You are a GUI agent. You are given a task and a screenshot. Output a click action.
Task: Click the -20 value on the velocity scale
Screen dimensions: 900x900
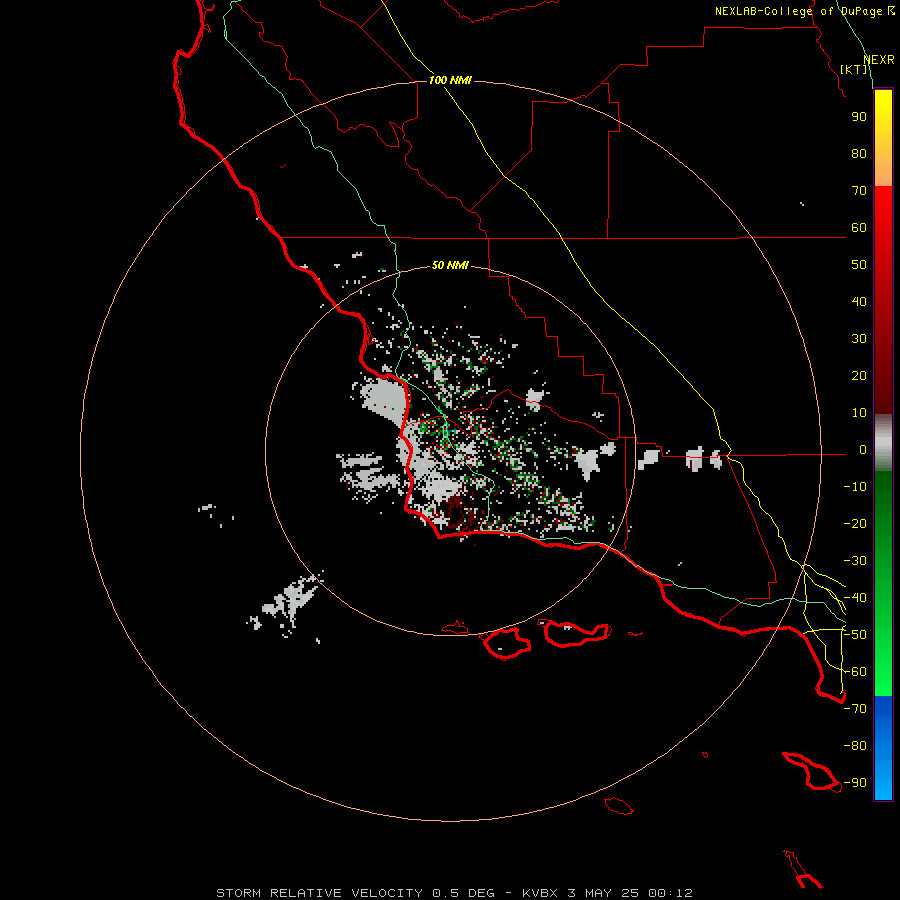click(855, 524)
